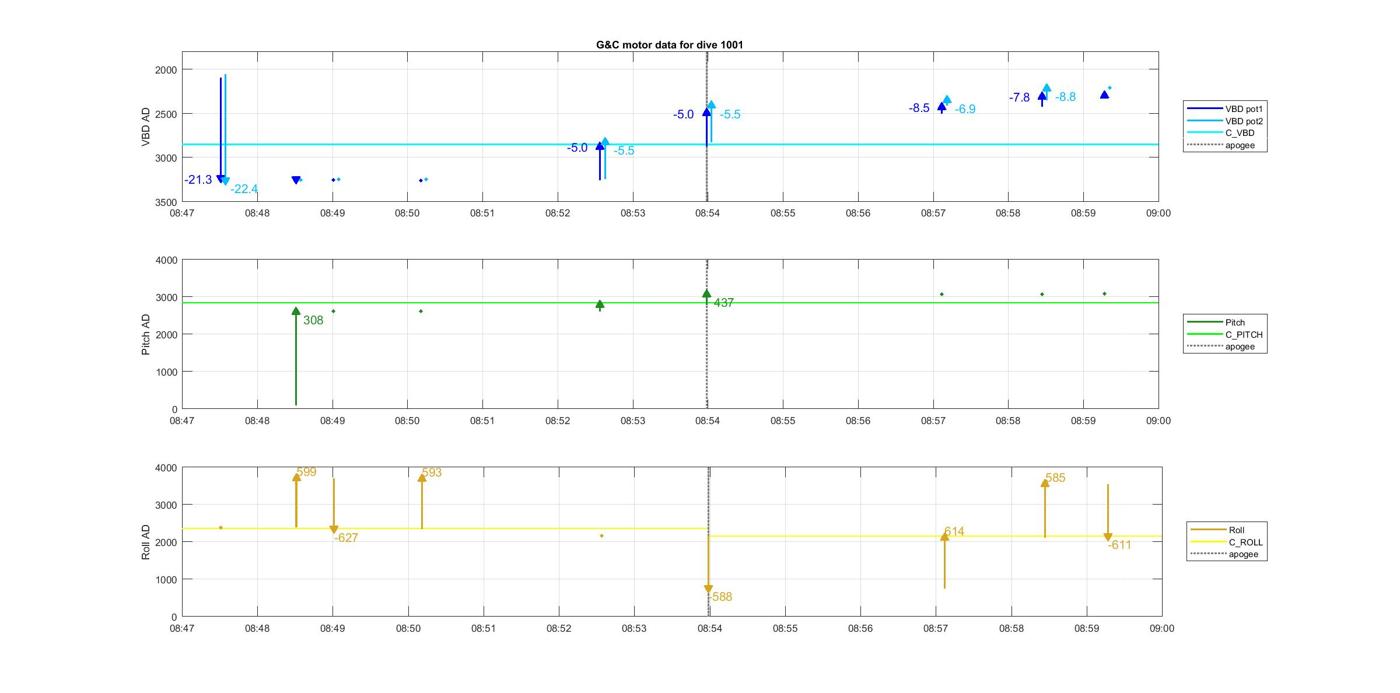Click the title "G&C motor data for dive 1001"

669,45
